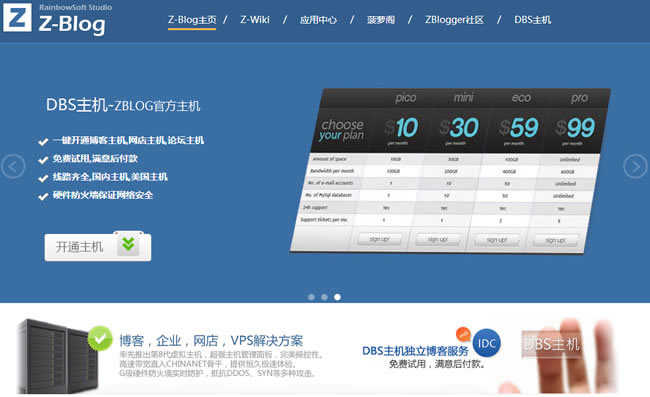This screenshot has width=650, height=397.
Task: Click the server rack image
Action: (x=57, y=356)
